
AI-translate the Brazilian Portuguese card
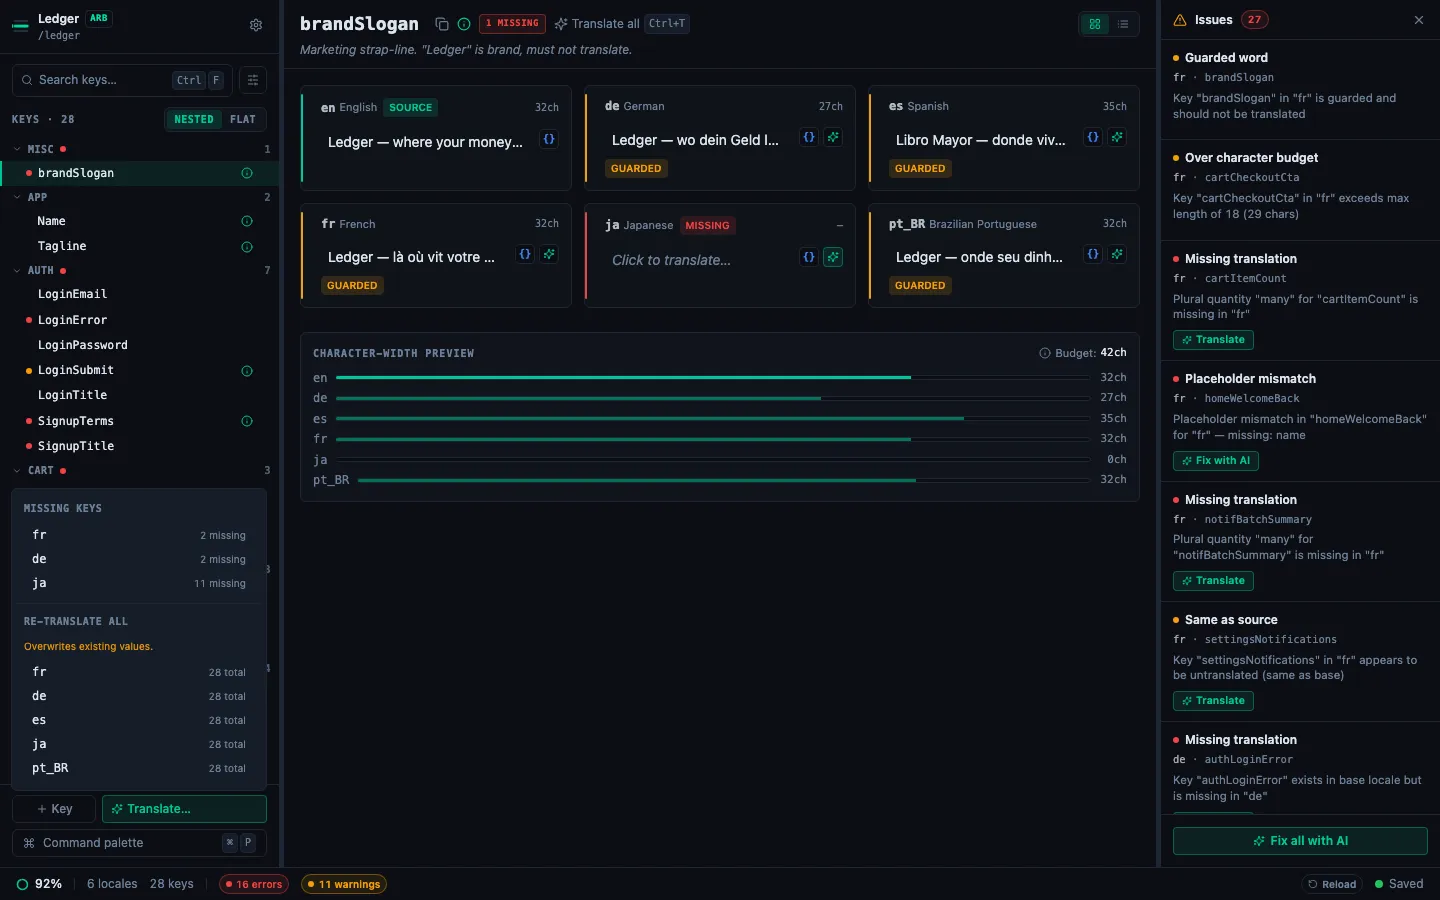pos(1117,254)
